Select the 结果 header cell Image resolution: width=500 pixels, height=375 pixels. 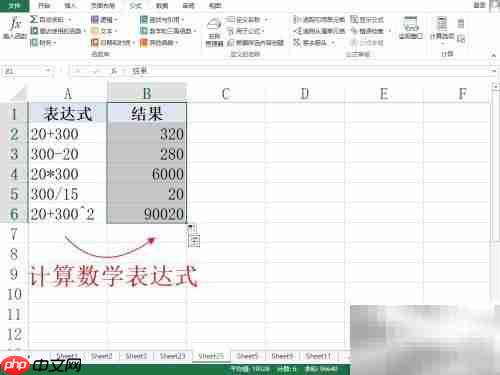coord(147,113)
